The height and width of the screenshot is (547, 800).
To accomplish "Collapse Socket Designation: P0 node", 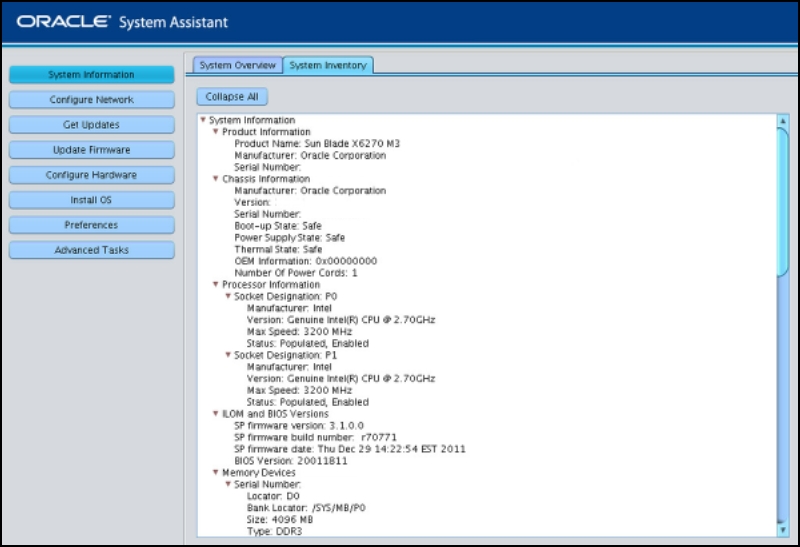I will click(228, 296).
